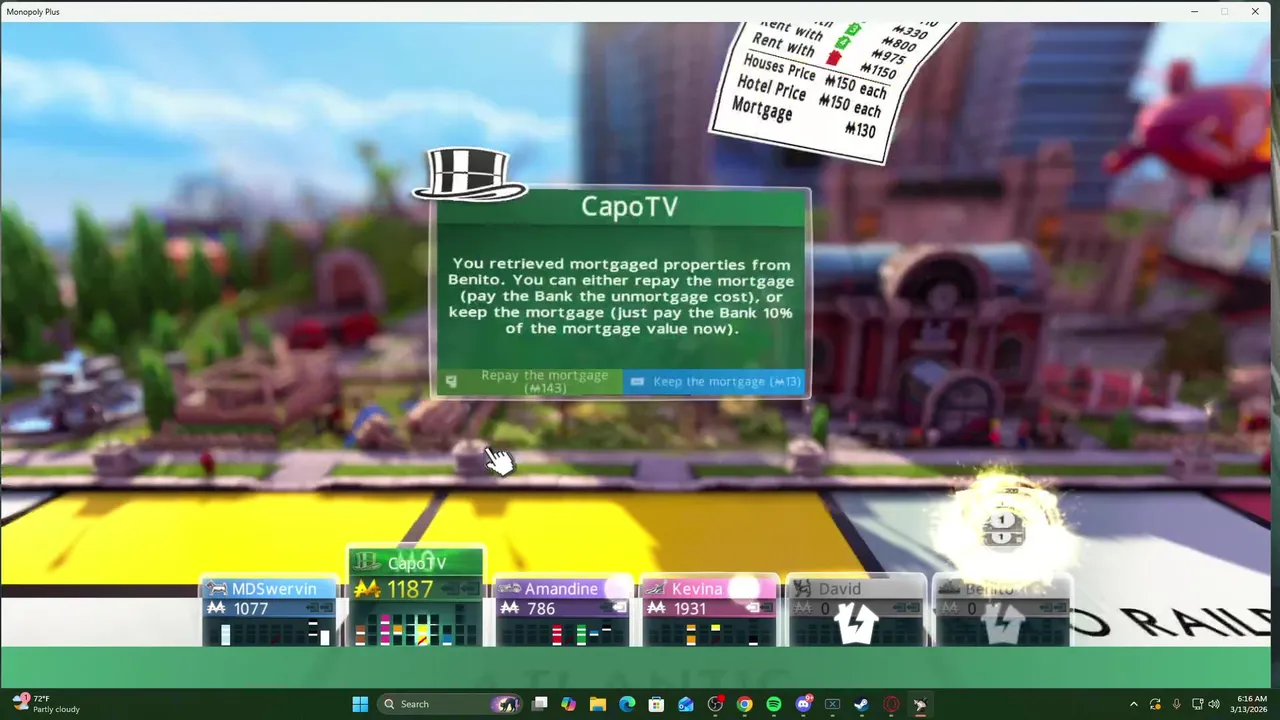This screenshot has height=720, width=1280.
Task: Minimize the Monopoly Plus window
Action: pos(1194,11)
